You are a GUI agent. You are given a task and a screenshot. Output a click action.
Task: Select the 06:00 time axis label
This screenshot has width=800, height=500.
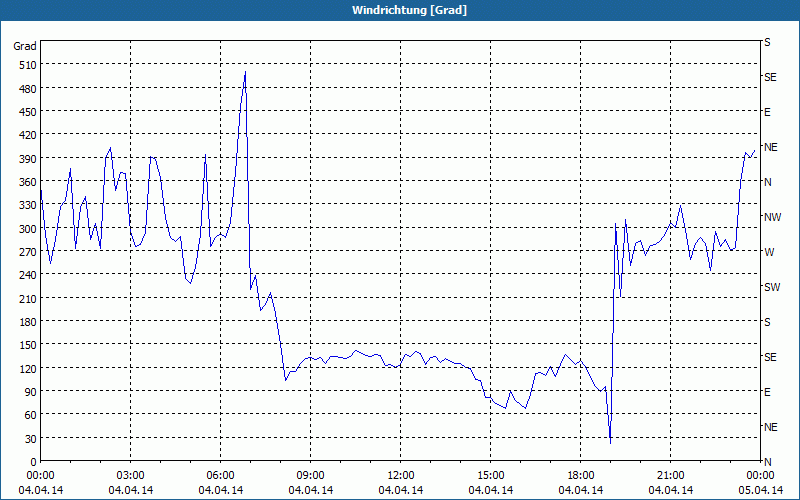[220, 476]
